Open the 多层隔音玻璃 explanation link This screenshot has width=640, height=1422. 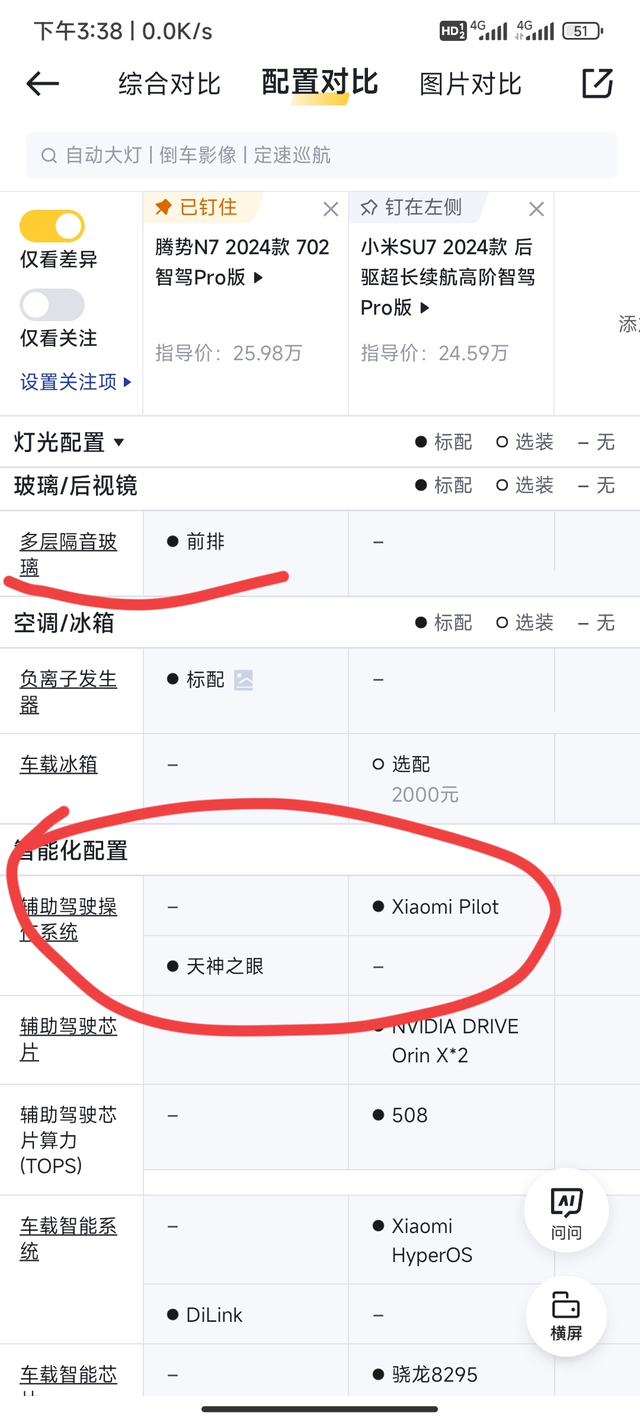point(68,554)
